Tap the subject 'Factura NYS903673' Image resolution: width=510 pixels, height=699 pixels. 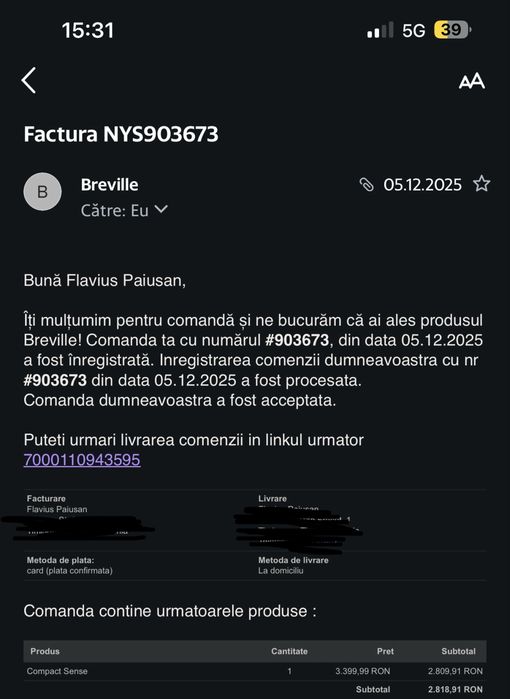coord(121,134)
